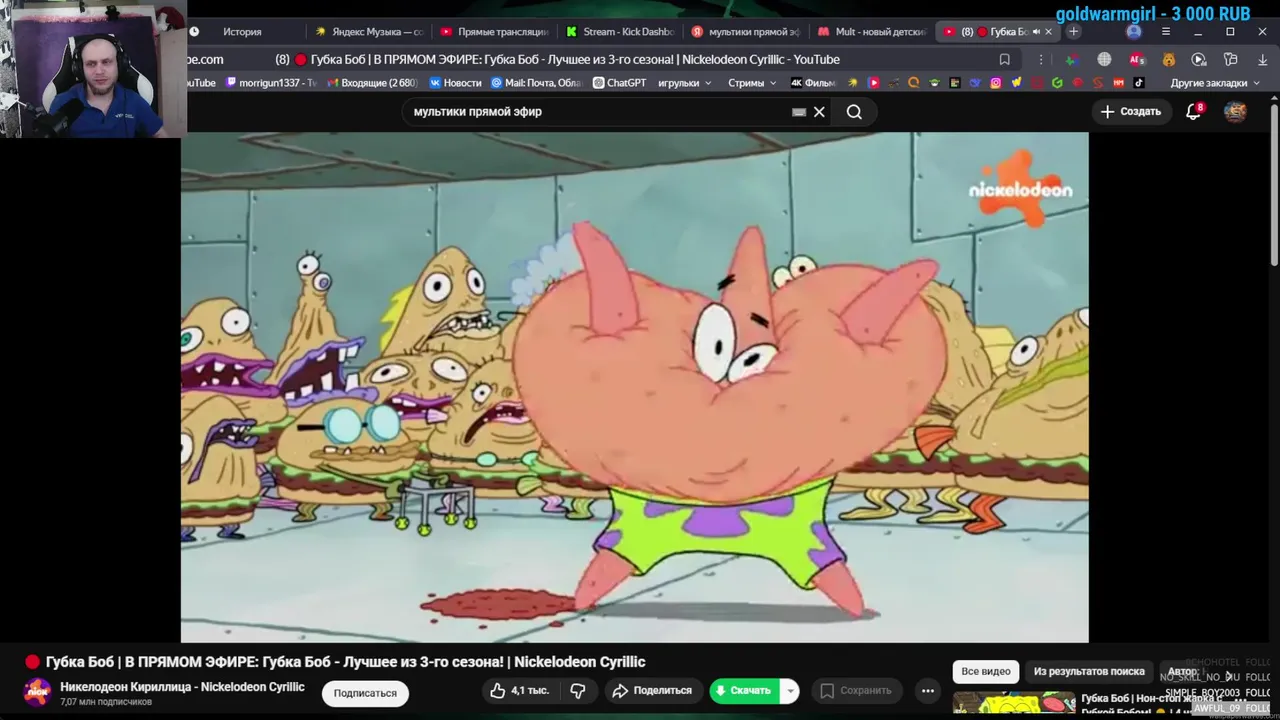Click the globe extension icon in toolbar
Image resolution: width=1280 pixels, height=720 pixels.
pyautogui.click(x=1104, y=59)
